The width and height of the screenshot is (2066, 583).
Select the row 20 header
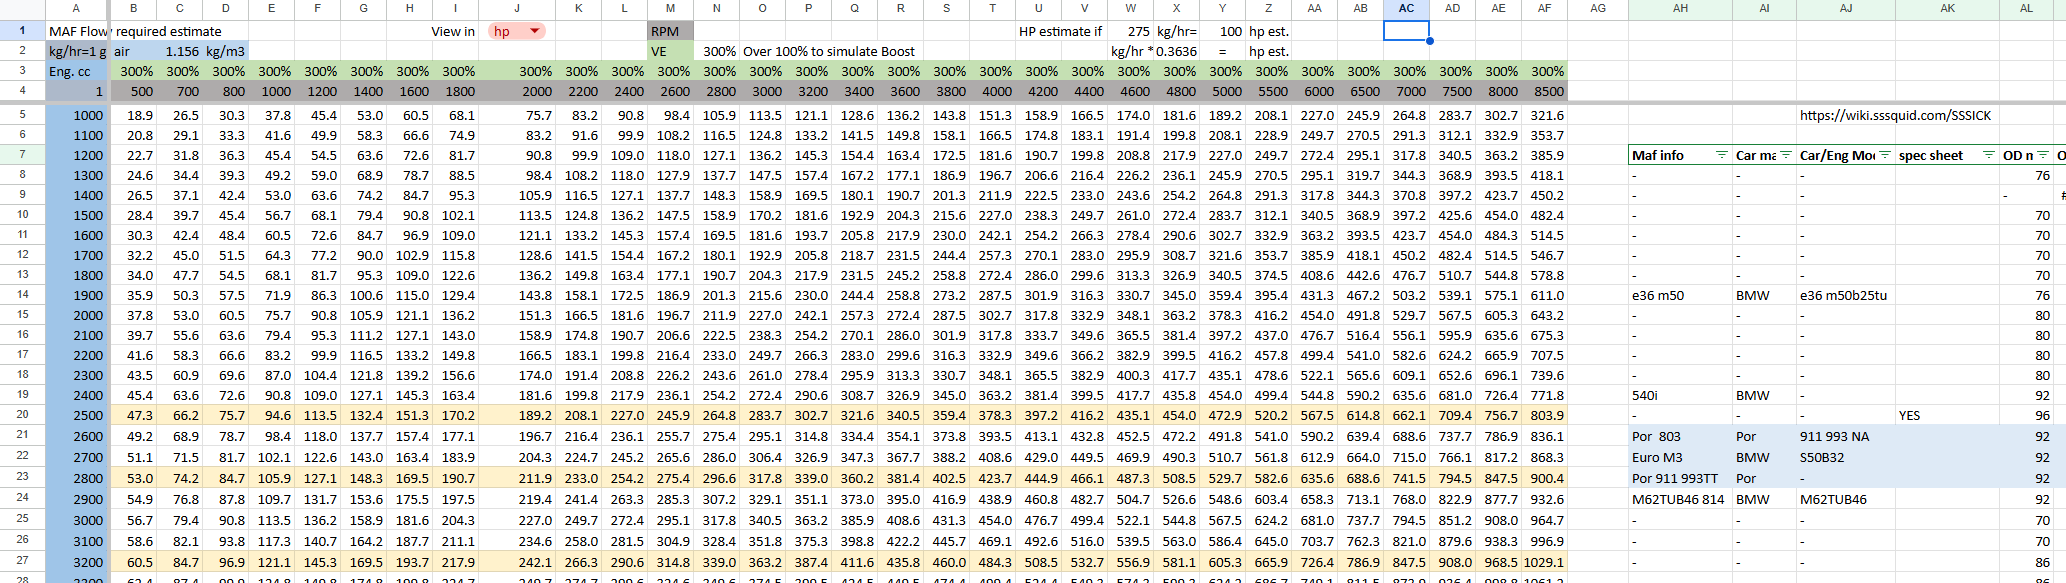click(x=22, y=415)
